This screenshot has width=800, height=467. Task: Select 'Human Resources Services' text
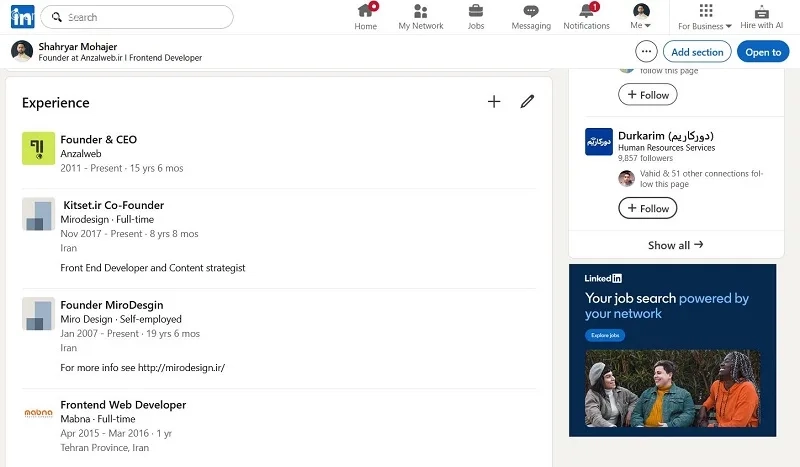click(x=666, y=148)
